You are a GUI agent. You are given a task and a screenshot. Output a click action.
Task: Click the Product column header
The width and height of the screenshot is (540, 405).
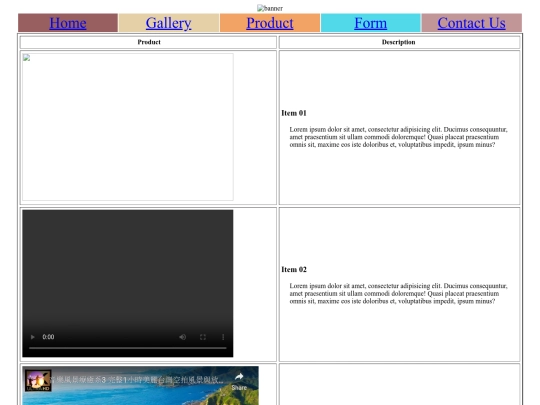(x=149, y=42)
